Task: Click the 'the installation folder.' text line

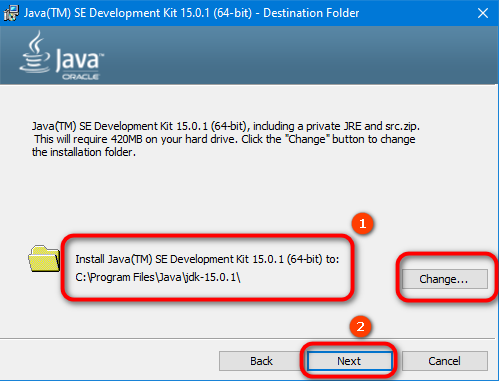Action: (x=84, y=152)
